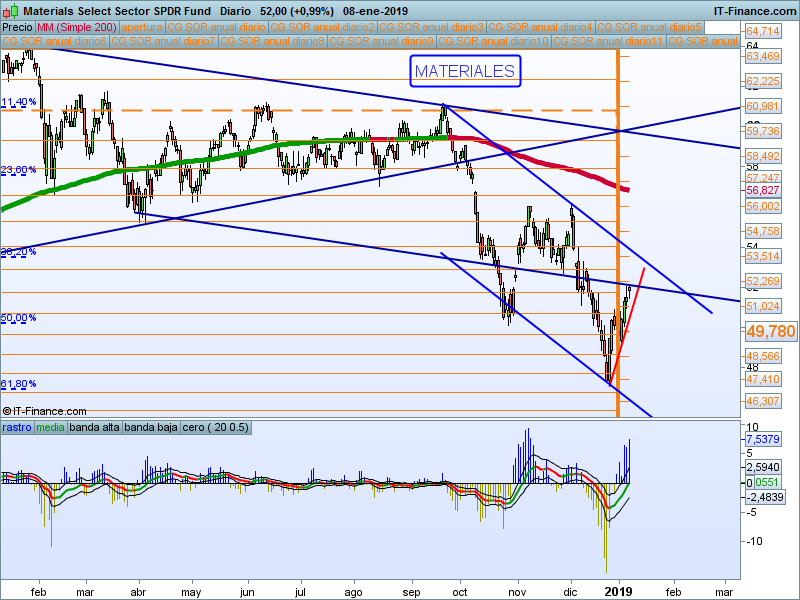
Task: Click the chart icon in the title bar
Action: 8,9
